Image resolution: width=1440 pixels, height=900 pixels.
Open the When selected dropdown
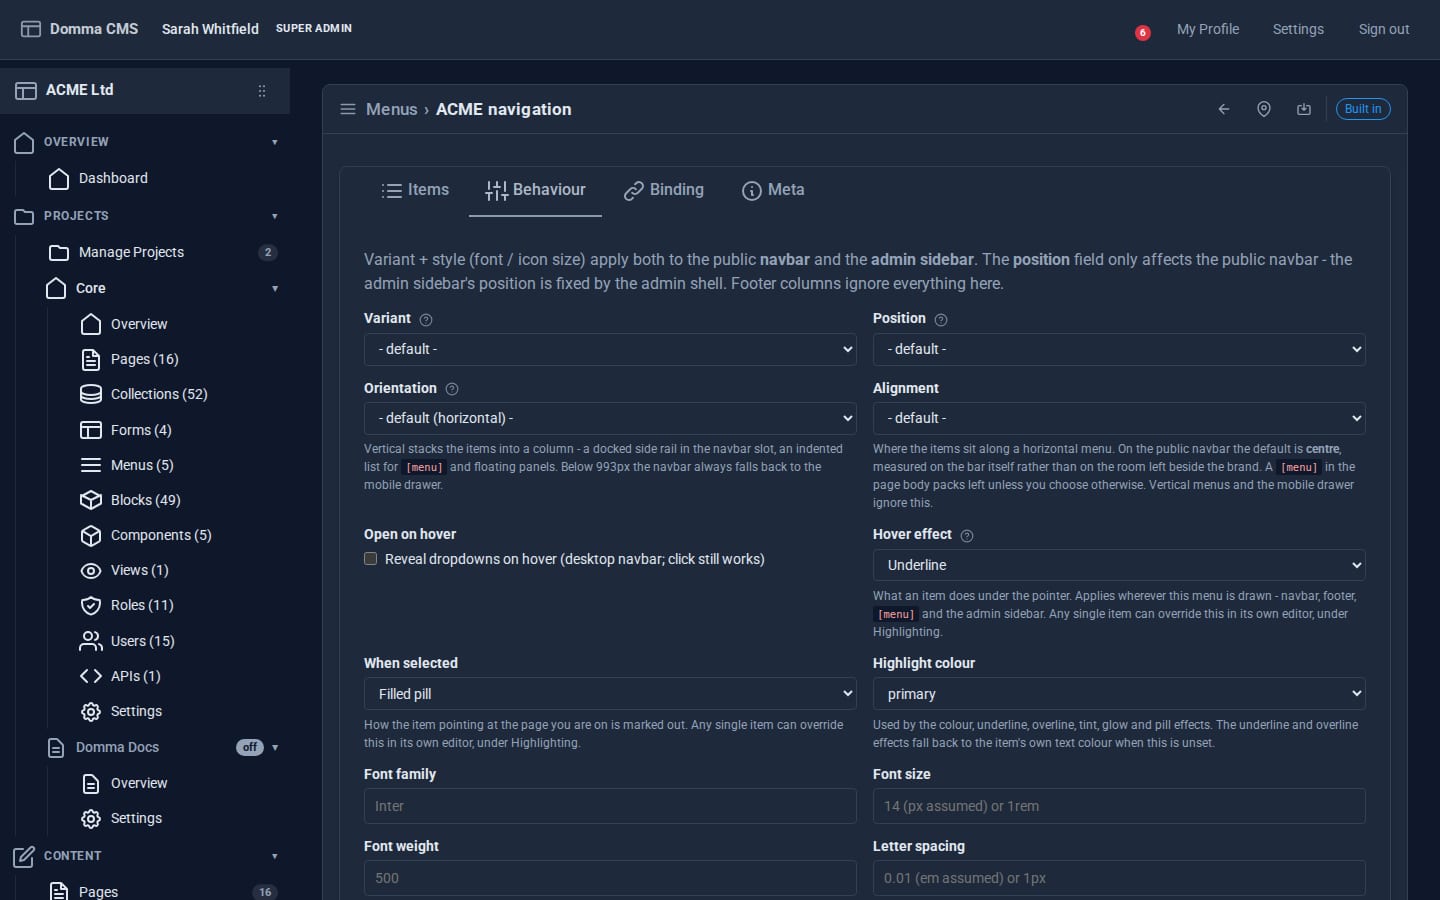pyautogui.click(x=610, y=694)
